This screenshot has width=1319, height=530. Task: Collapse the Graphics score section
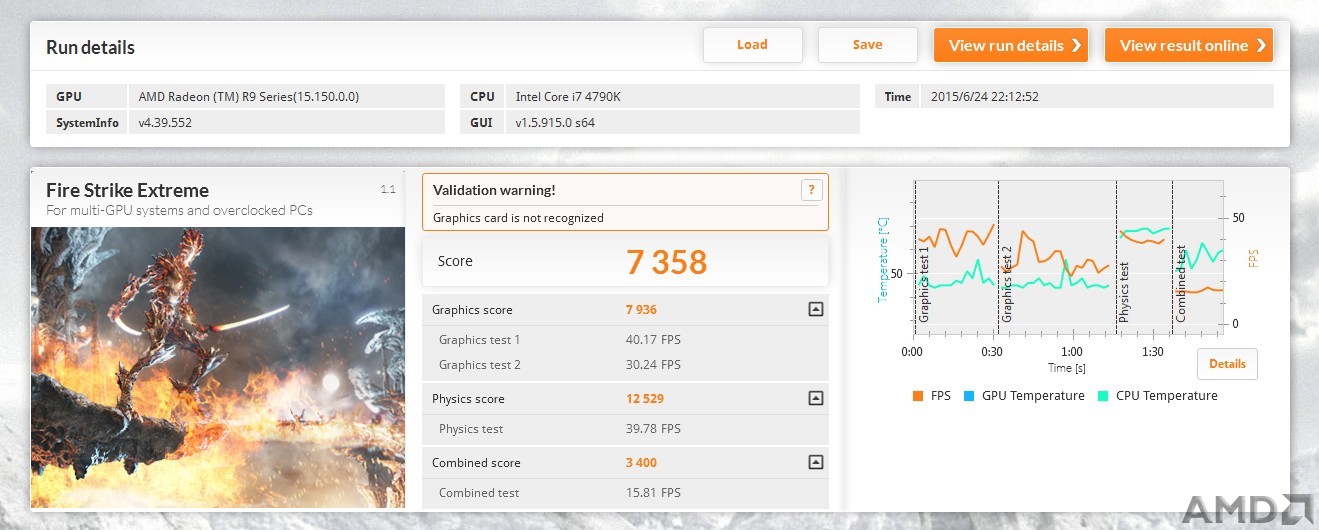point(815,310)
